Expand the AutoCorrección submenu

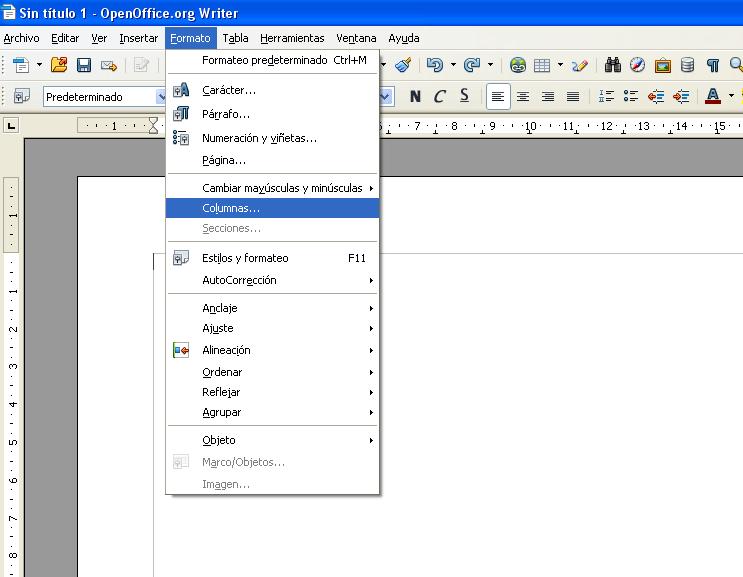coord(272,280)
